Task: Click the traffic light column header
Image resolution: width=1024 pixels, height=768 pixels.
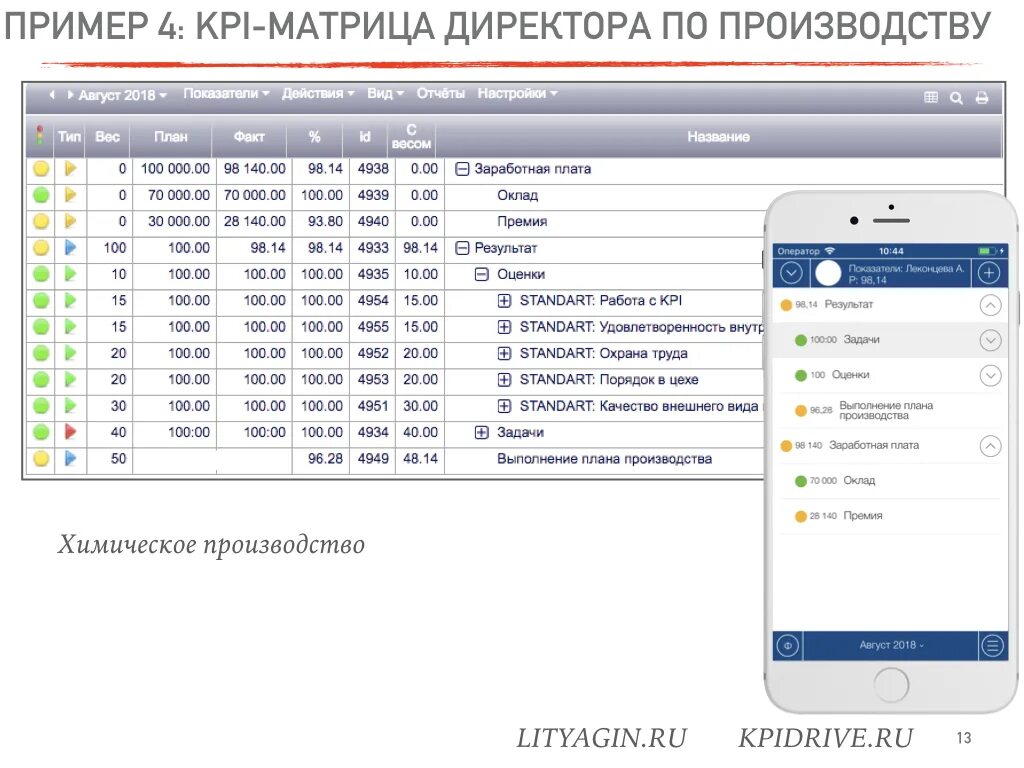Action: (x=40, y=136)
